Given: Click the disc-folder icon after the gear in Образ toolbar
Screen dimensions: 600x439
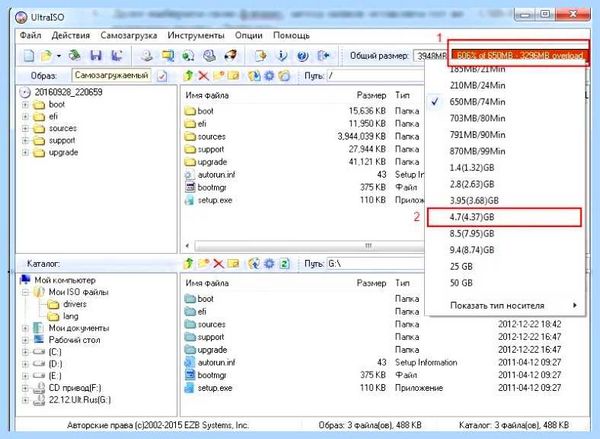Looking at the screenshot, I should click(x=284, y=76).
